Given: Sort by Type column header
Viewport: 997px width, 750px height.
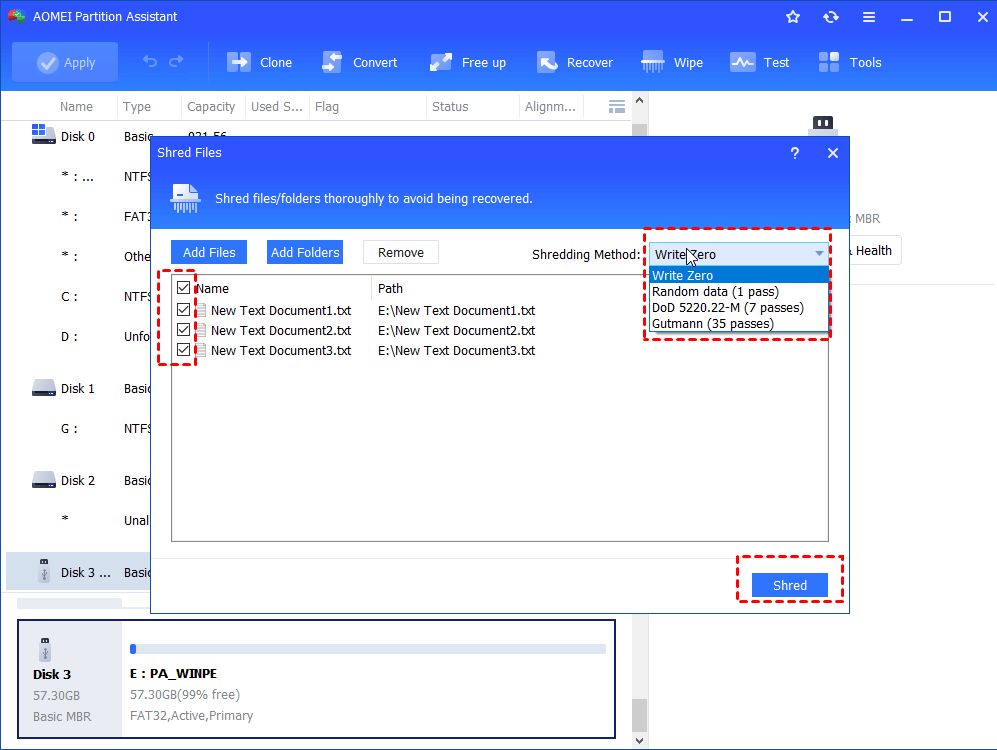Looking at the screenshot, I should [137, 107].
